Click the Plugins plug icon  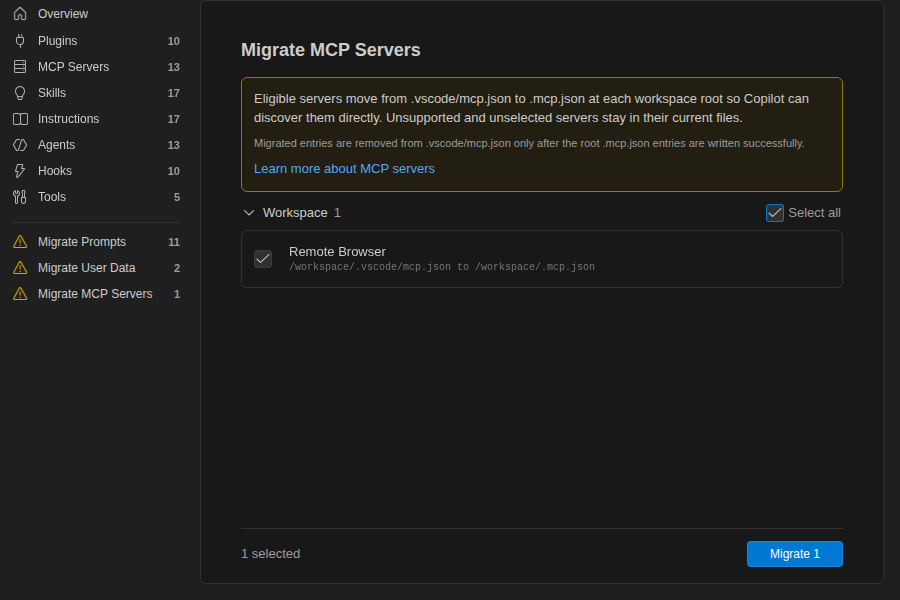(x=20, y=41)
